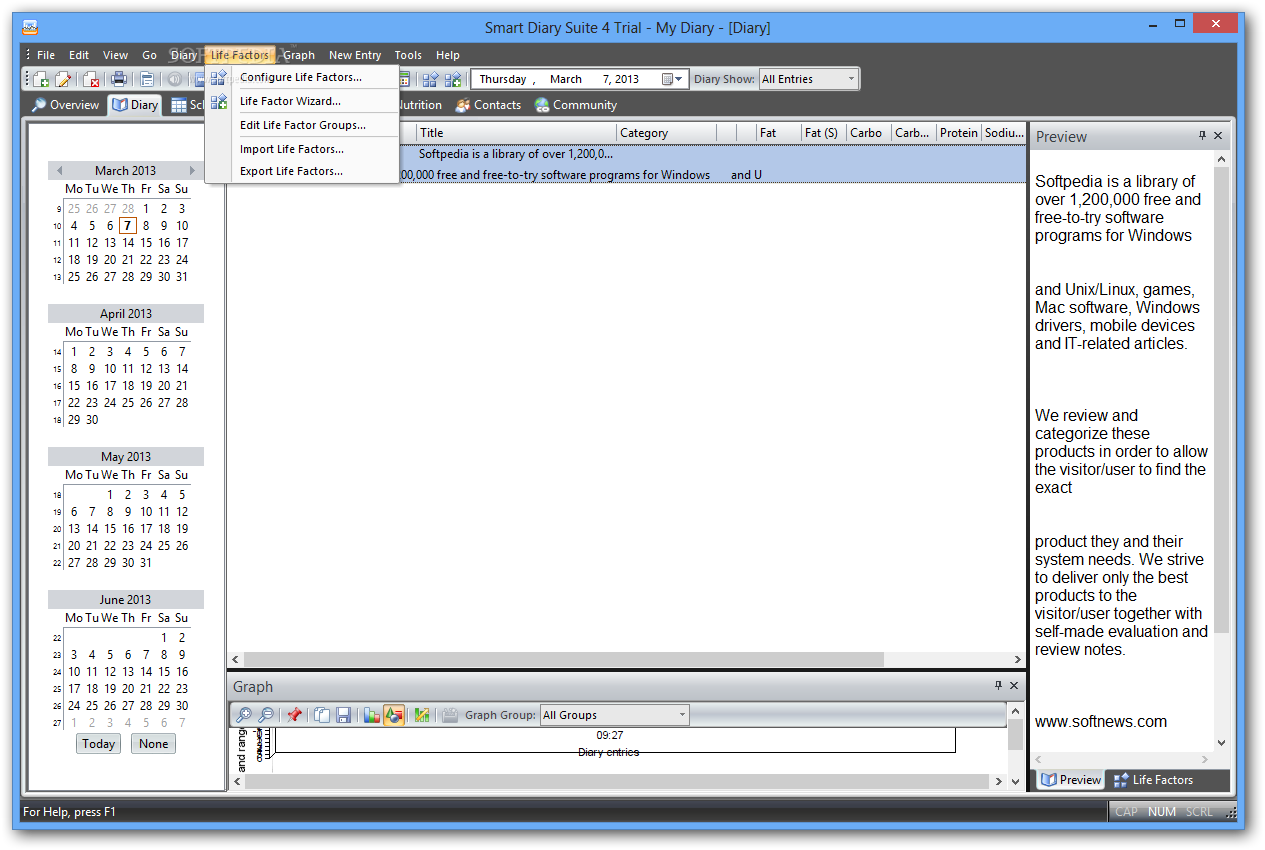Viewport: 1265px width, 850px height.
Task: Select day 20 in April 2013 calendar
Action: tap(164, 386)
